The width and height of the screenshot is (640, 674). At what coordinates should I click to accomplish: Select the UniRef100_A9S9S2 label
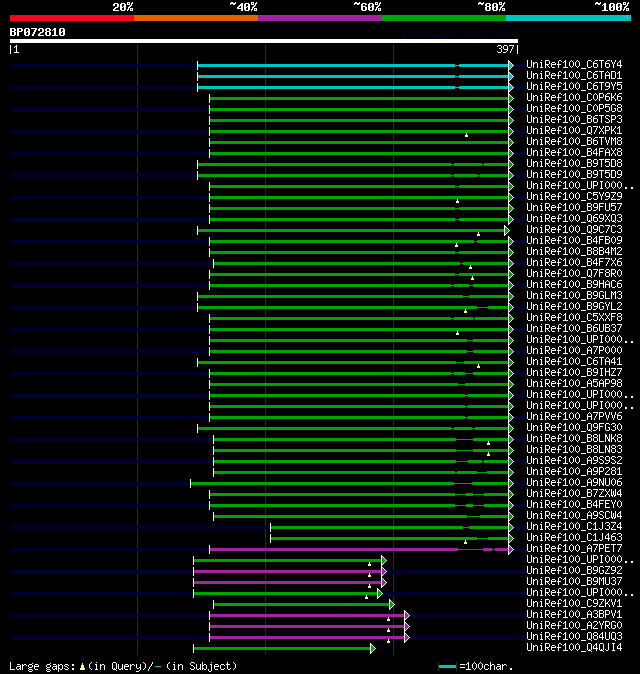574,460
